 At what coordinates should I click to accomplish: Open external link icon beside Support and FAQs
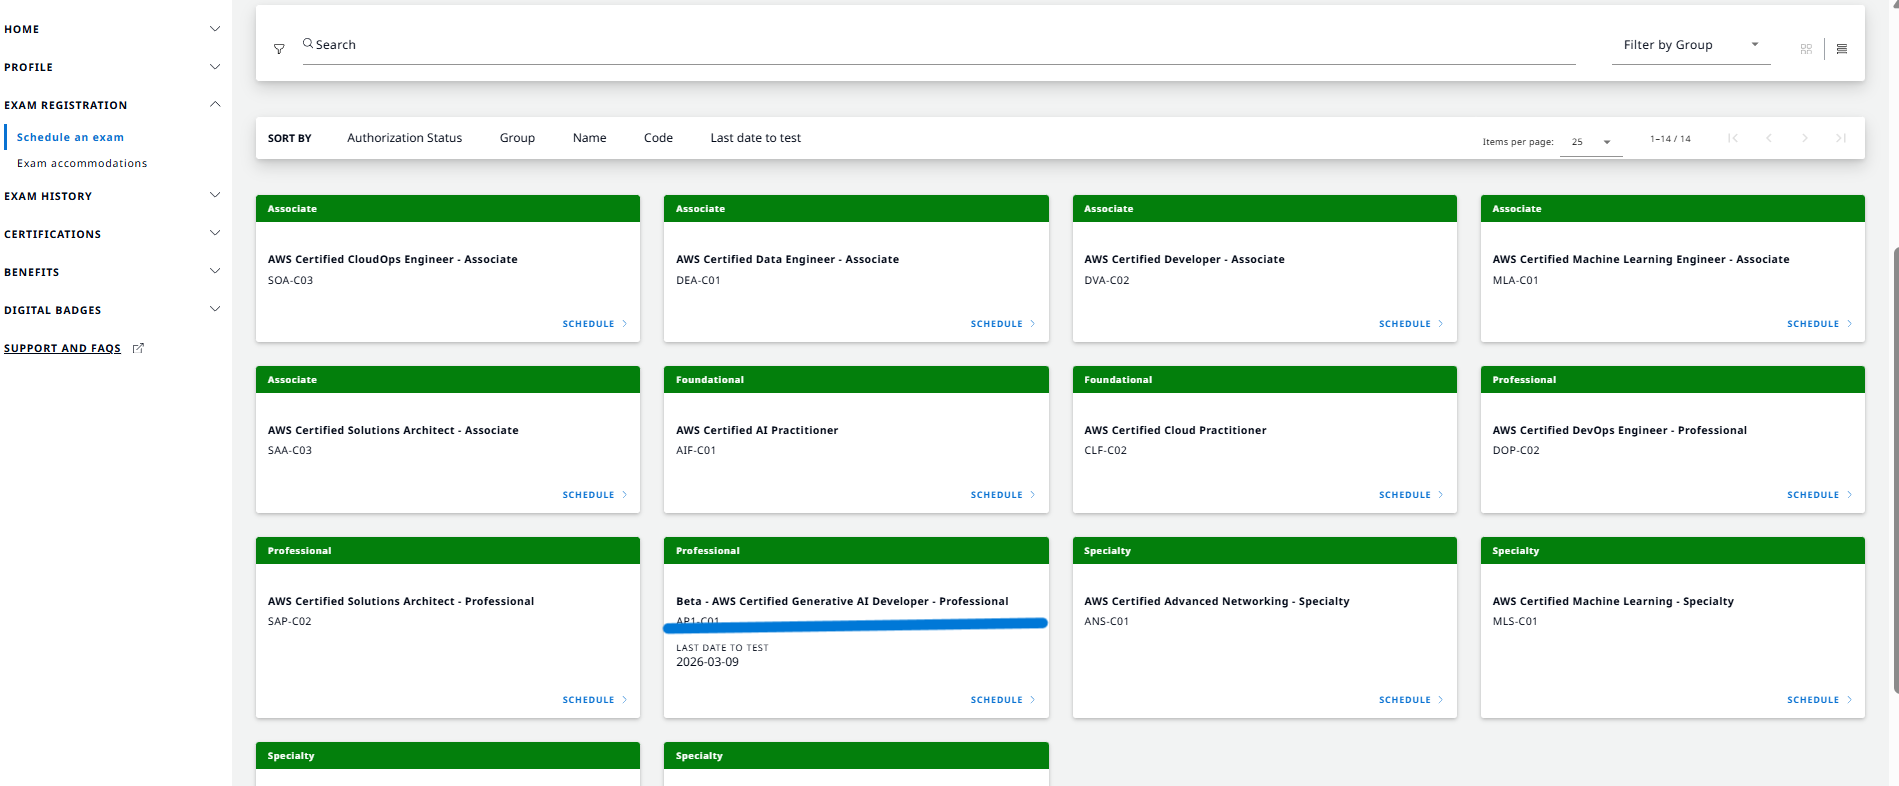coord(139,348)
